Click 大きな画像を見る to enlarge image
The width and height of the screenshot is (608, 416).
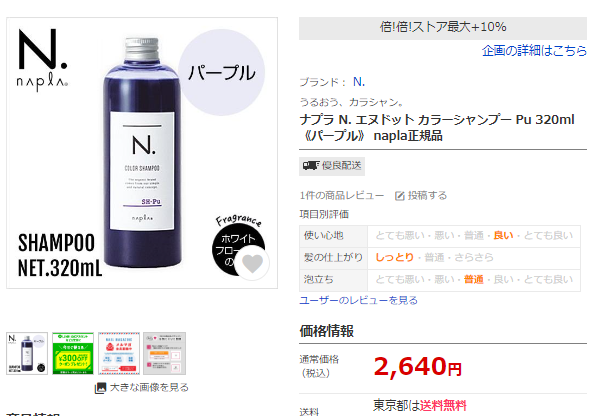click(149, 387)
